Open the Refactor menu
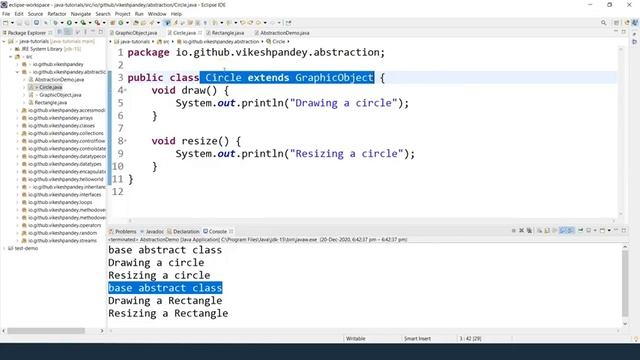640x360 pixels. (57, 14)
